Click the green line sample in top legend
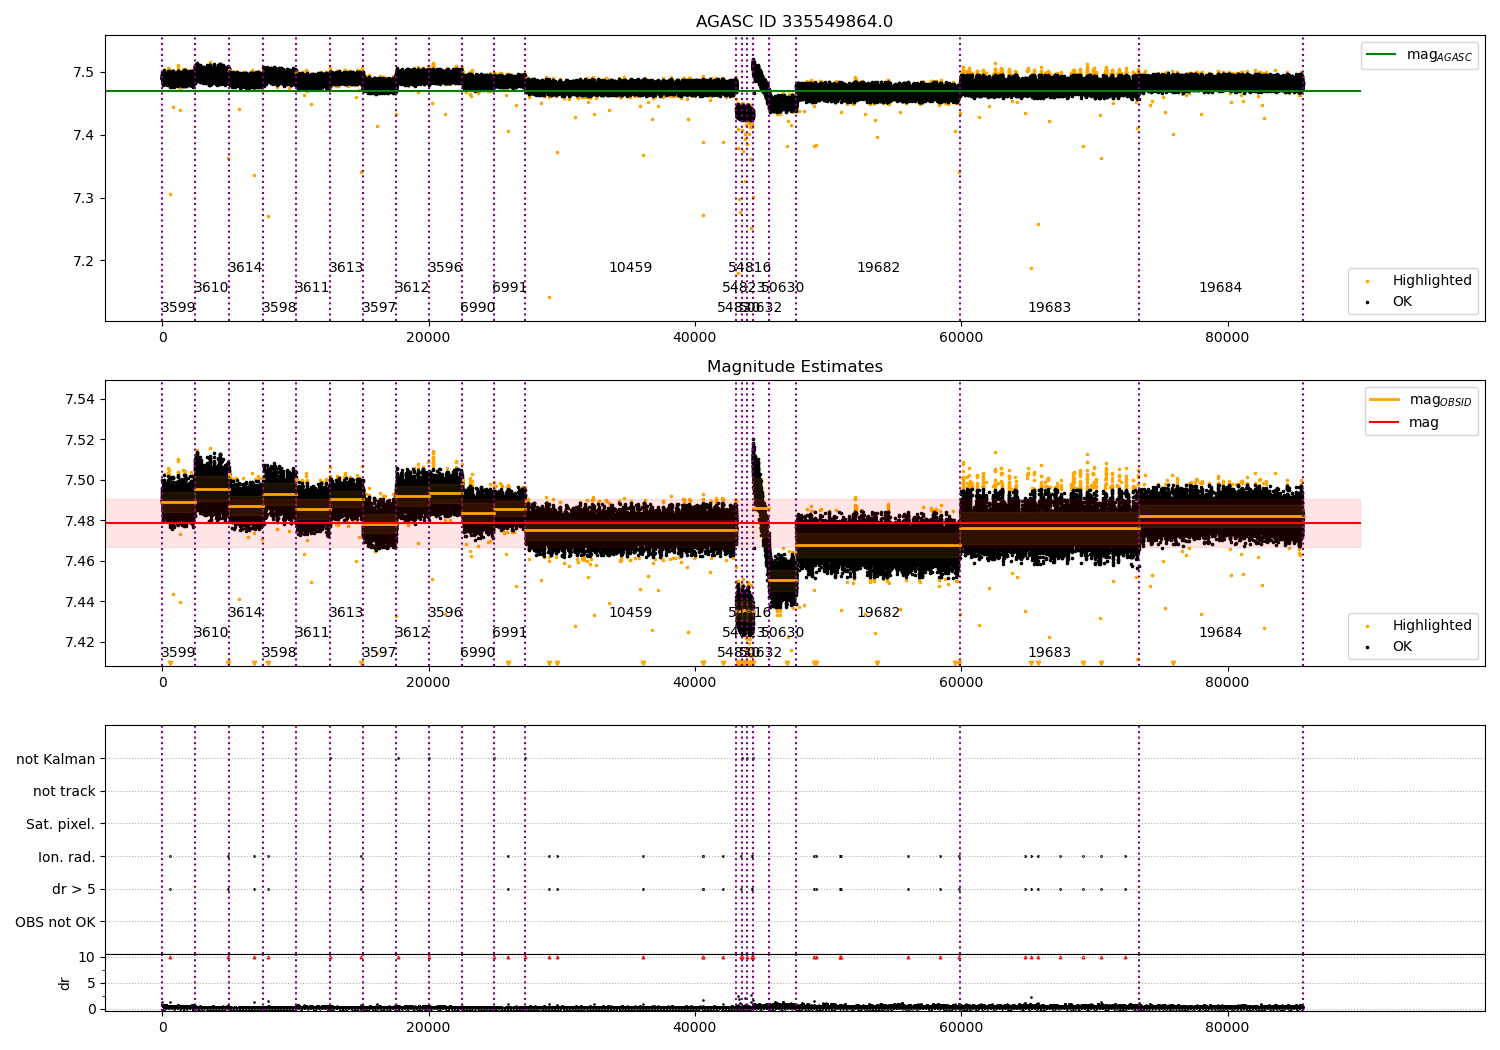Viewport: 1500px width, 1050px height. 1382,55
